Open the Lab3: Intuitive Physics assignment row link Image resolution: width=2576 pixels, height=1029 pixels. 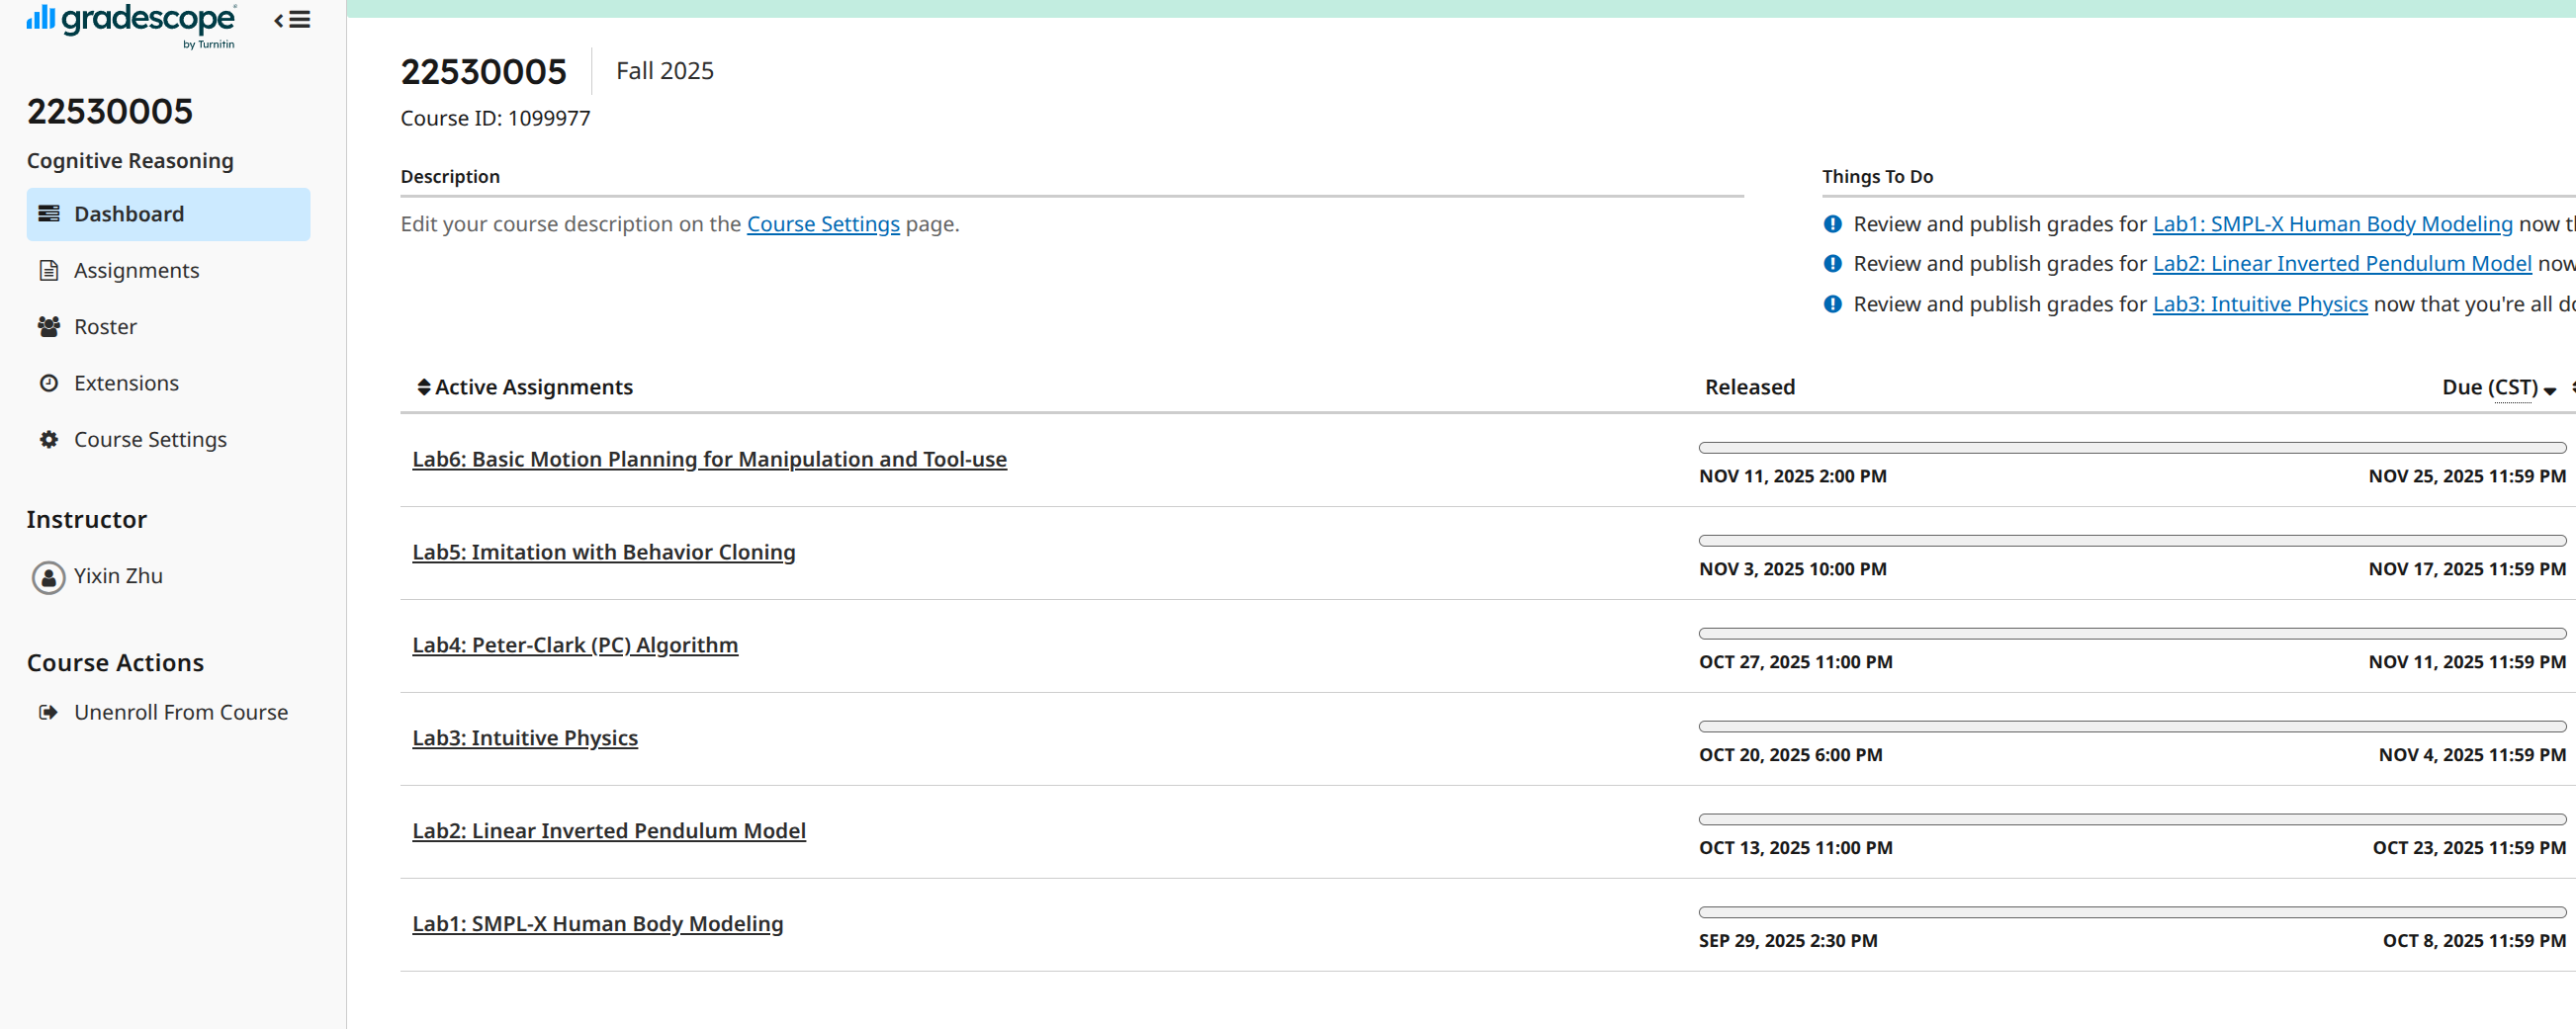(x=524, y=738)
